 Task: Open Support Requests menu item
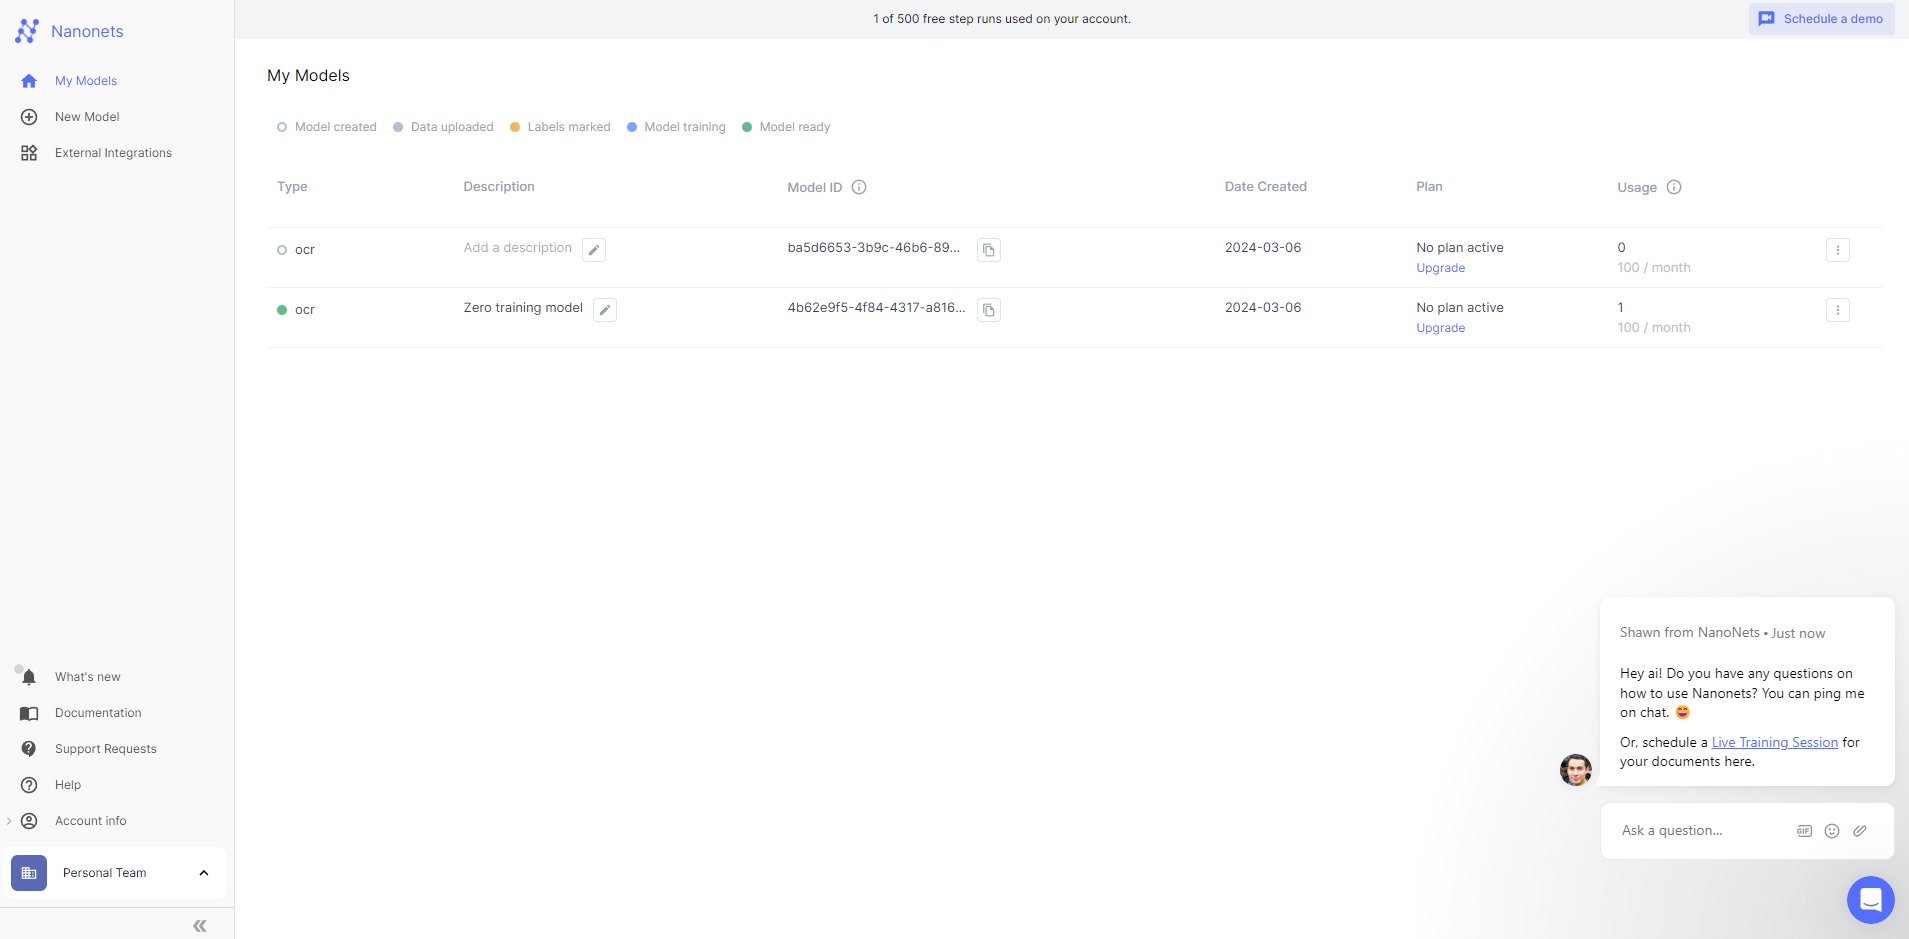point(106,749)
